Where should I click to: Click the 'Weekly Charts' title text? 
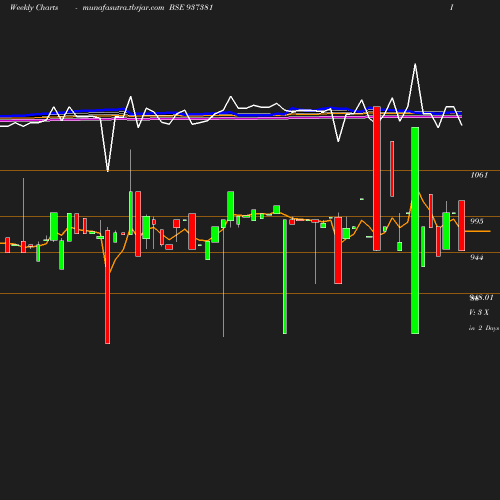34,8
